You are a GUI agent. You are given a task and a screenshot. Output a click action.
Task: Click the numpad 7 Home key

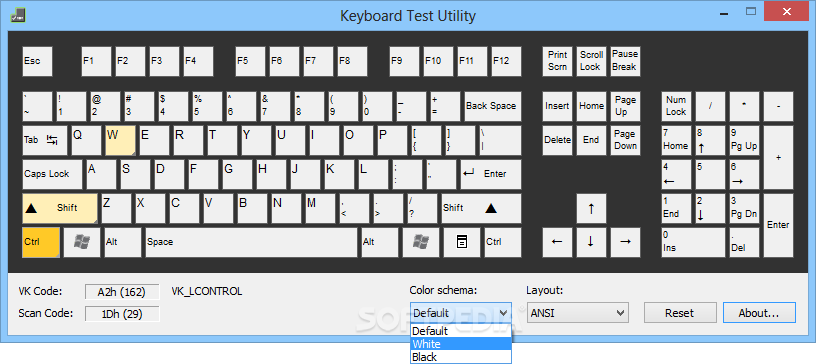pyautogui.click(x=676, y=140)
